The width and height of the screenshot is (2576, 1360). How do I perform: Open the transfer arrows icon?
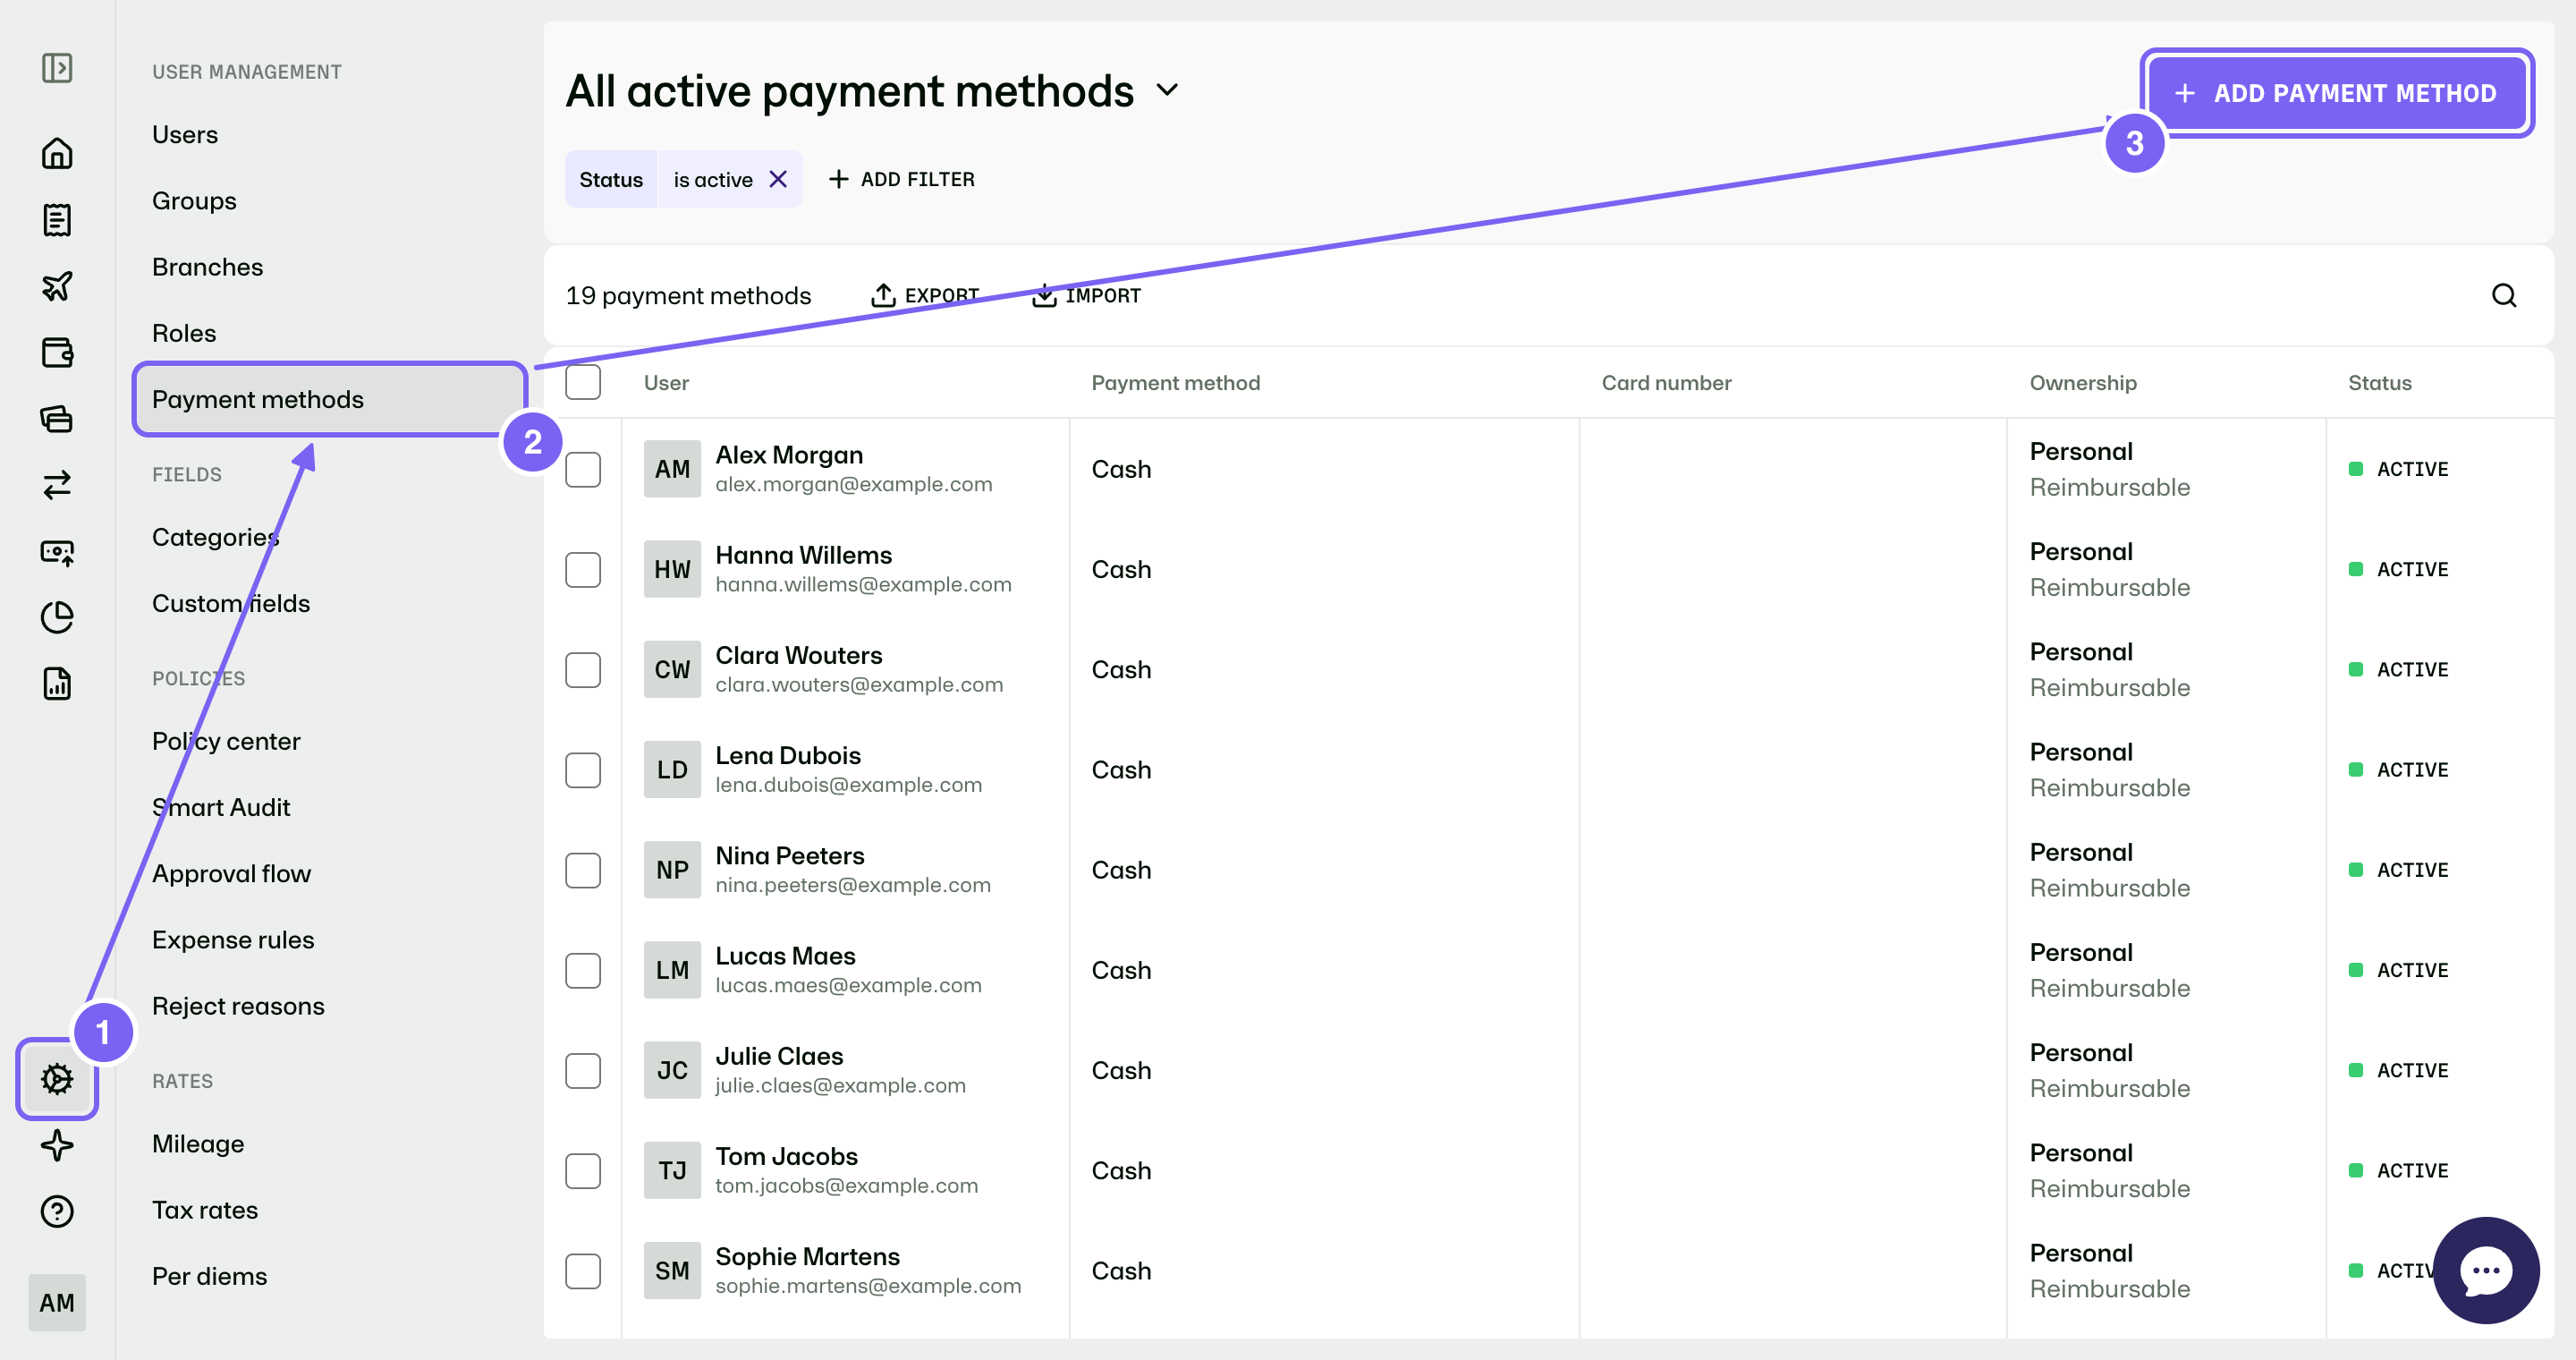coord(57,485)
